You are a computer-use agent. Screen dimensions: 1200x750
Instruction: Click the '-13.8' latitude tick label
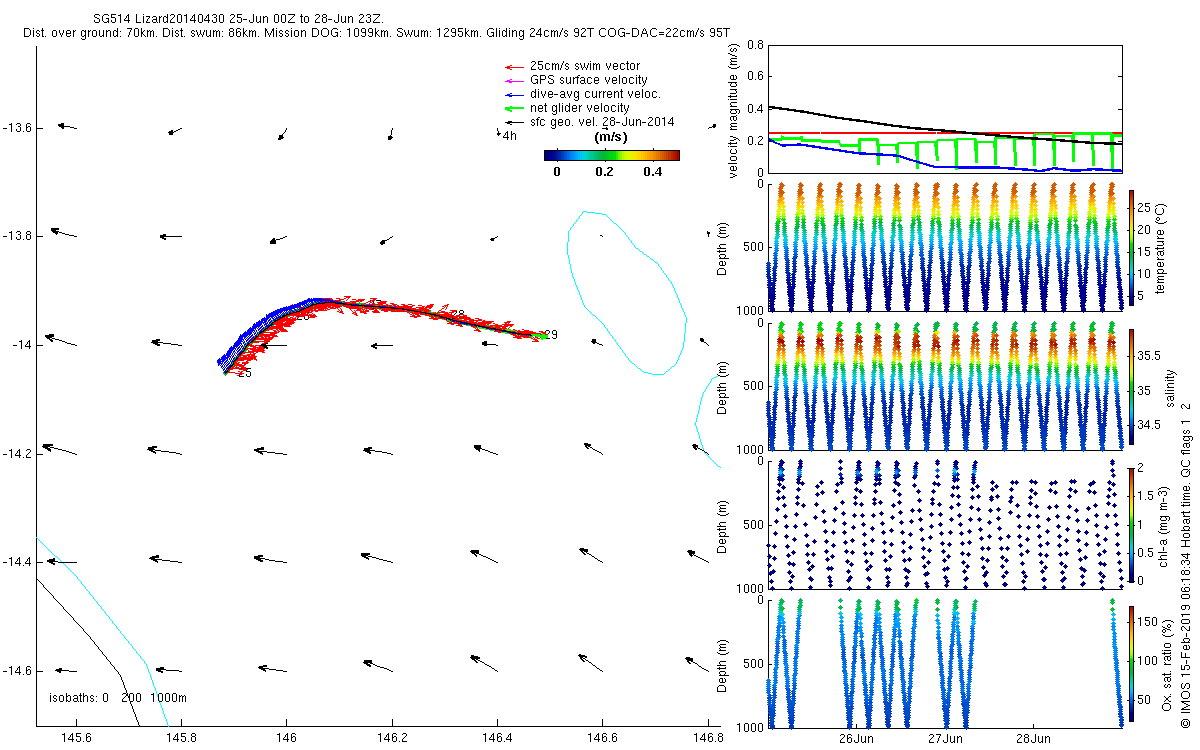pyautogui.click(x=16, y=236)
